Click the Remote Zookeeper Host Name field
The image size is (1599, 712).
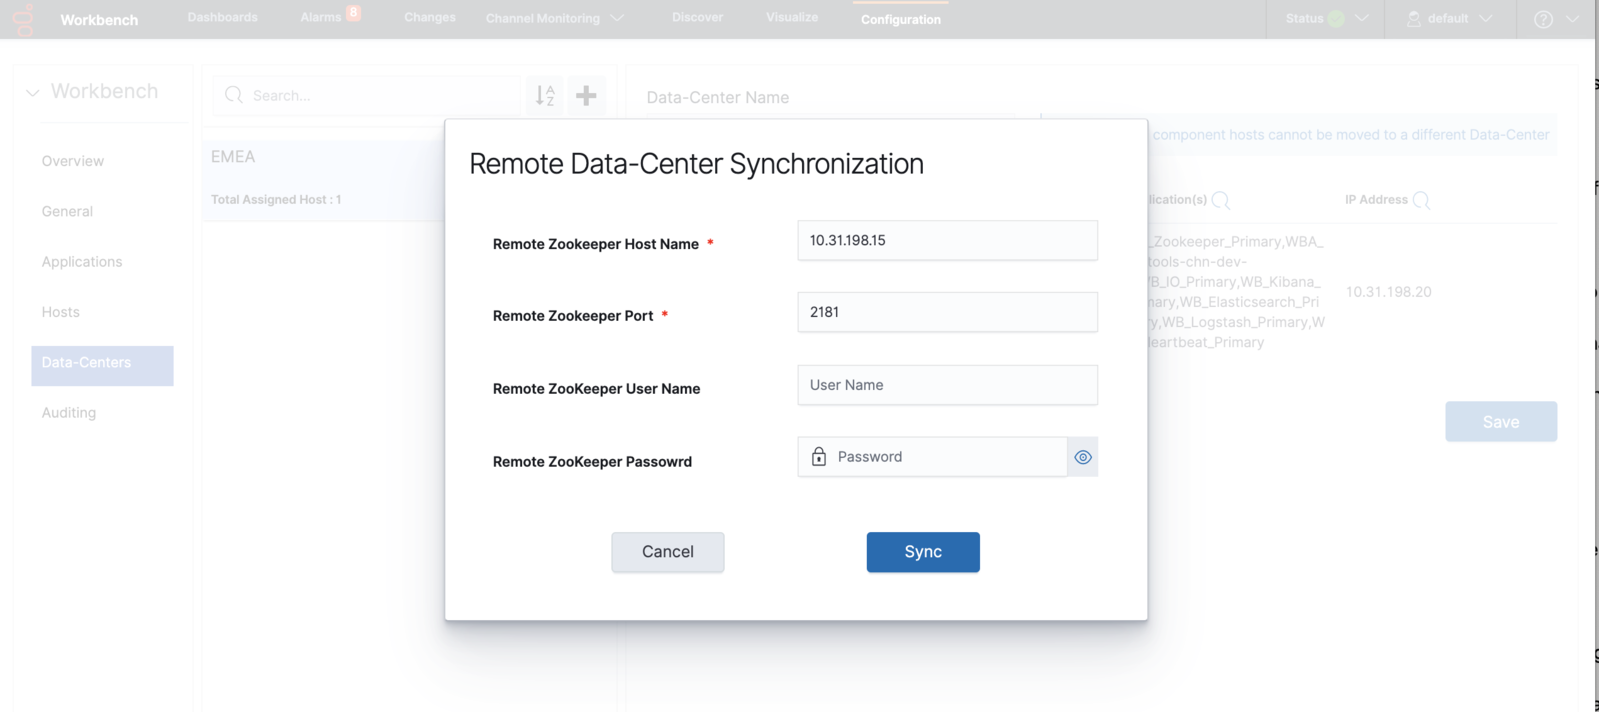click(947, 241)
